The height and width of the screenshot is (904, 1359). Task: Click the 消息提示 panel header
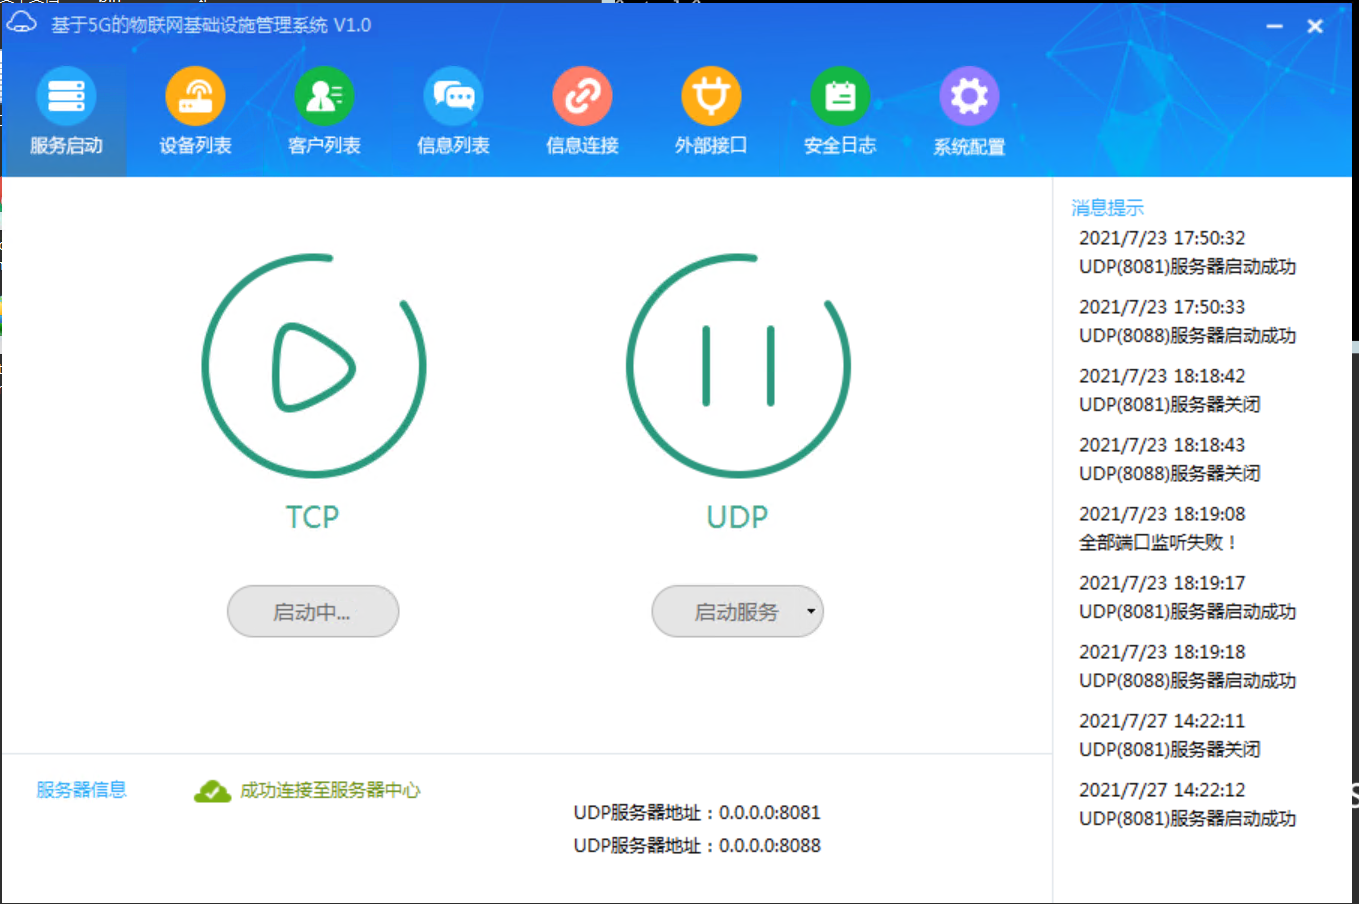coord(1107,208)
